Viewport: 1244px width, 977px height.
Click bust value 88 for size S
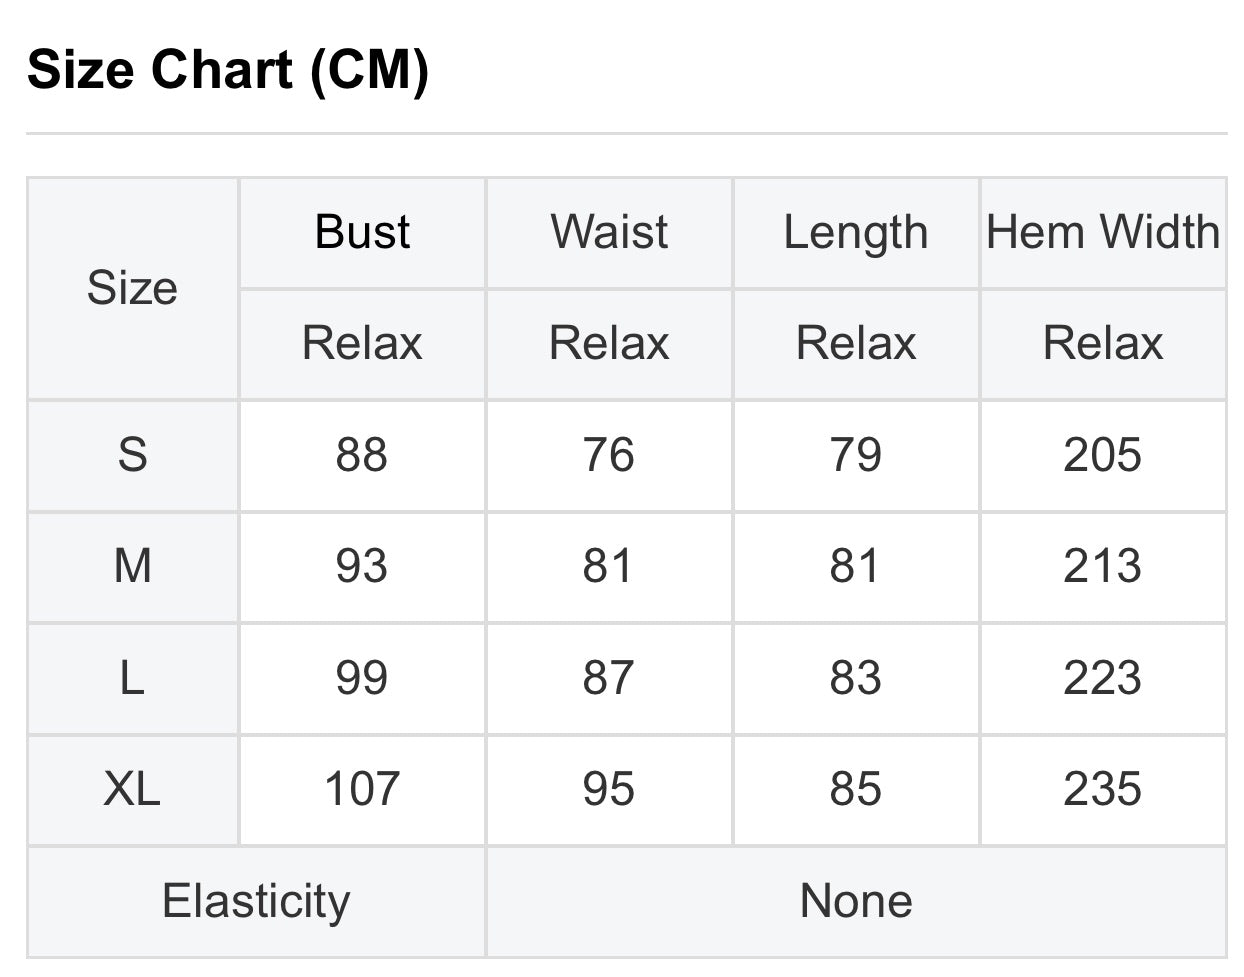(x=362, y=455)
